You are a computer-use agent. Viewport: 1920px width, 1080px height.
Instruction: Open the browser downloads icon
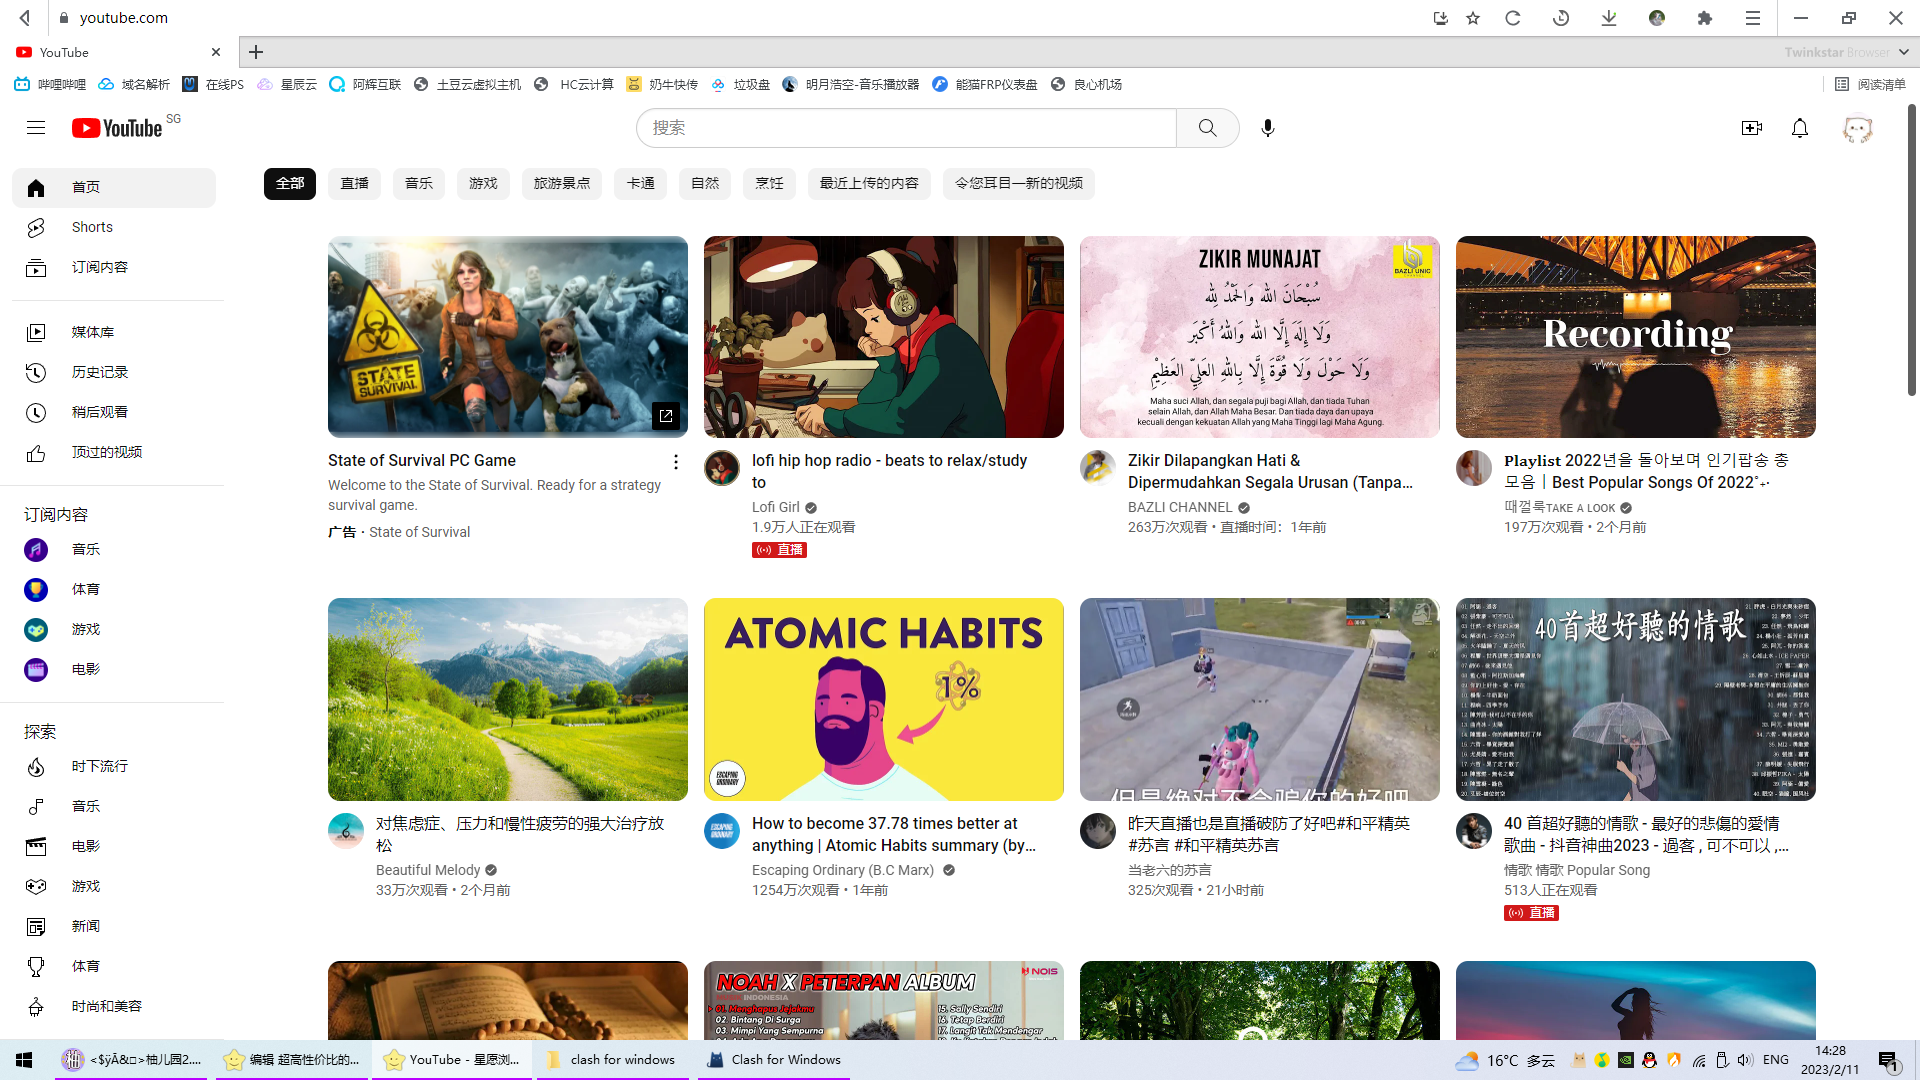1609,18
